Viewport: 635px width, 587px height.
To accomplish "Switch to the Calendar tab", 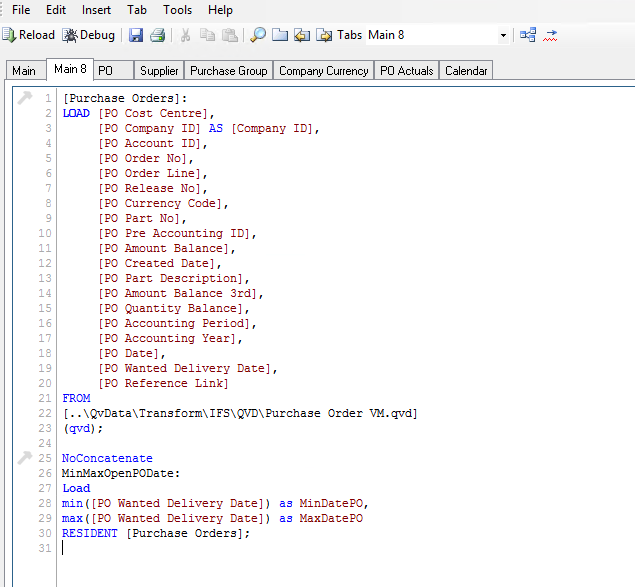I will pos(466,71).
